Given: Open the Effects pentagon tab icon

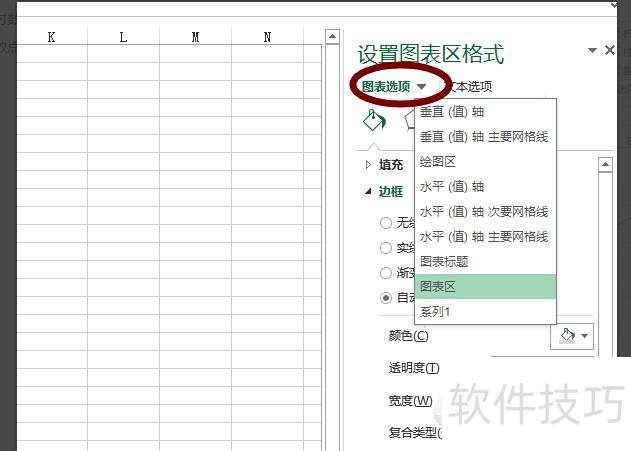Looking at the screenshot, I should tap(410, 121).
